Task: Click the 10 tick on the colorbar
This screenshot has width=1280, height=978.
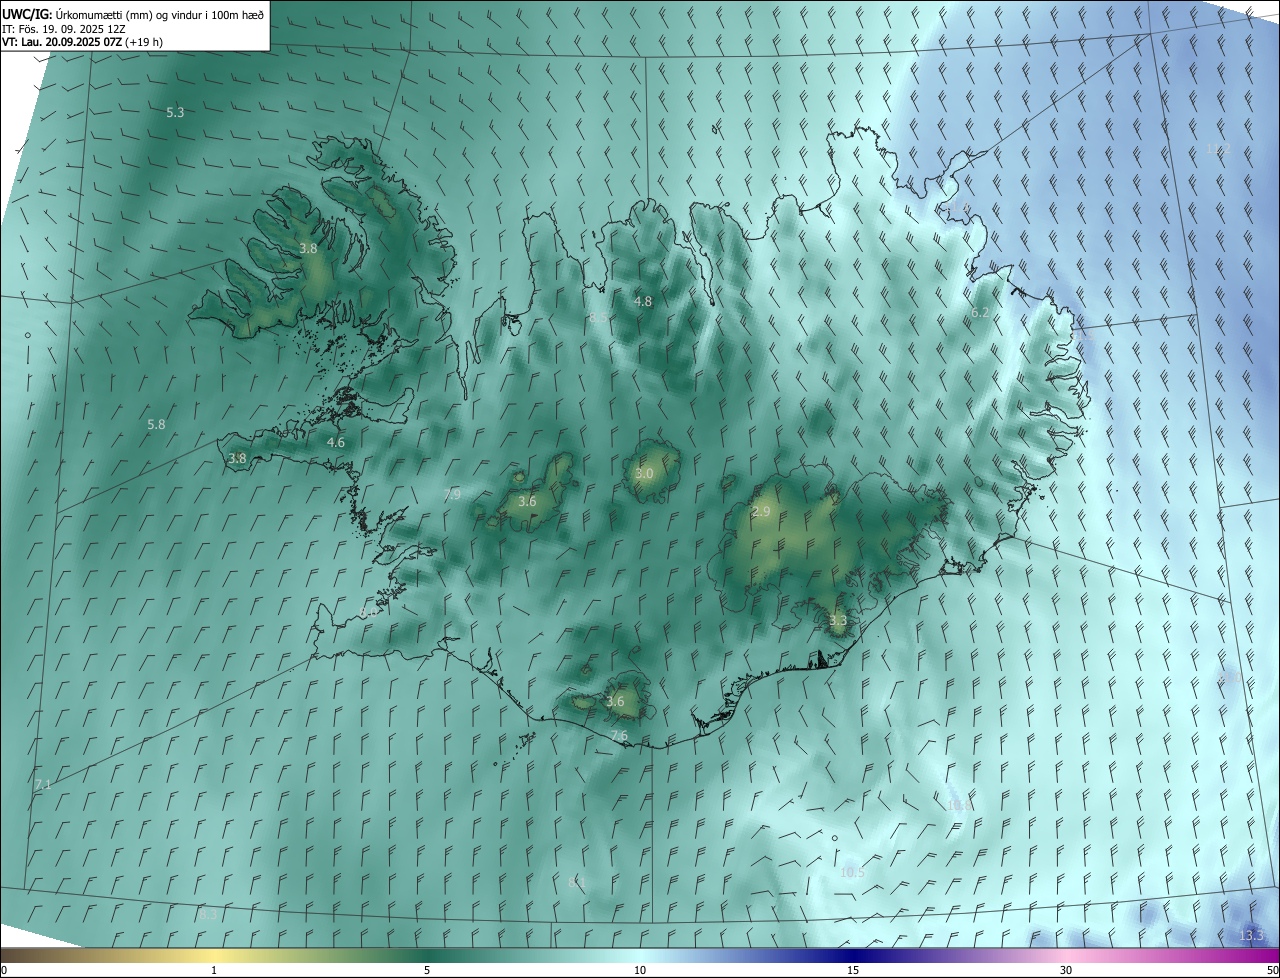Action: pyautogui.click(x=640, y=970)
